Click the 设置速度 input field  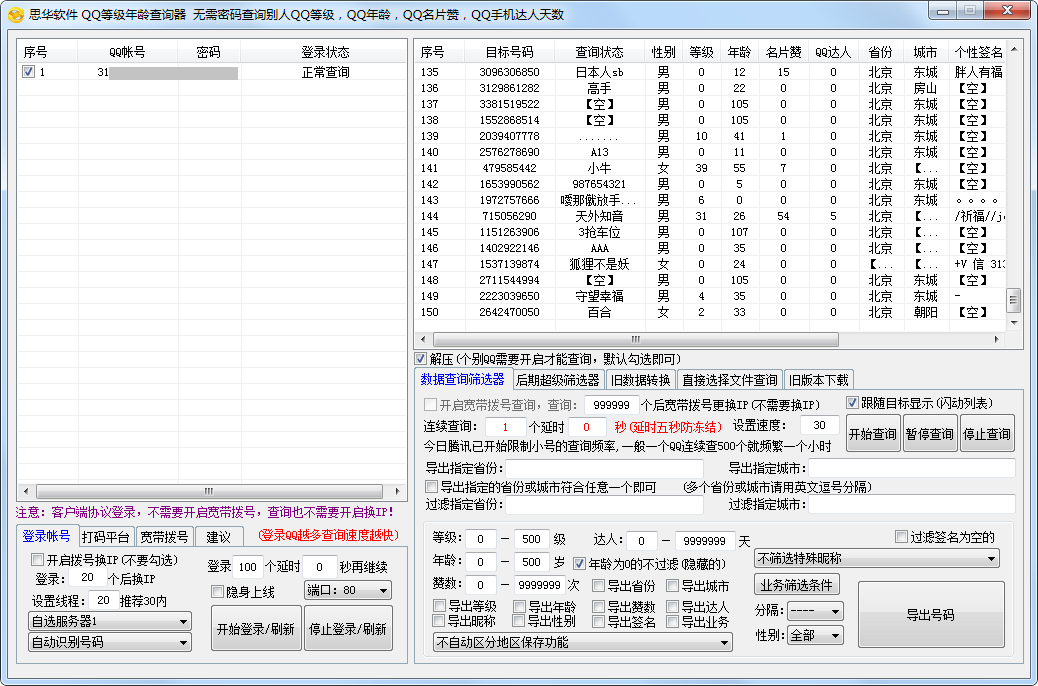[x=819, y=425]
